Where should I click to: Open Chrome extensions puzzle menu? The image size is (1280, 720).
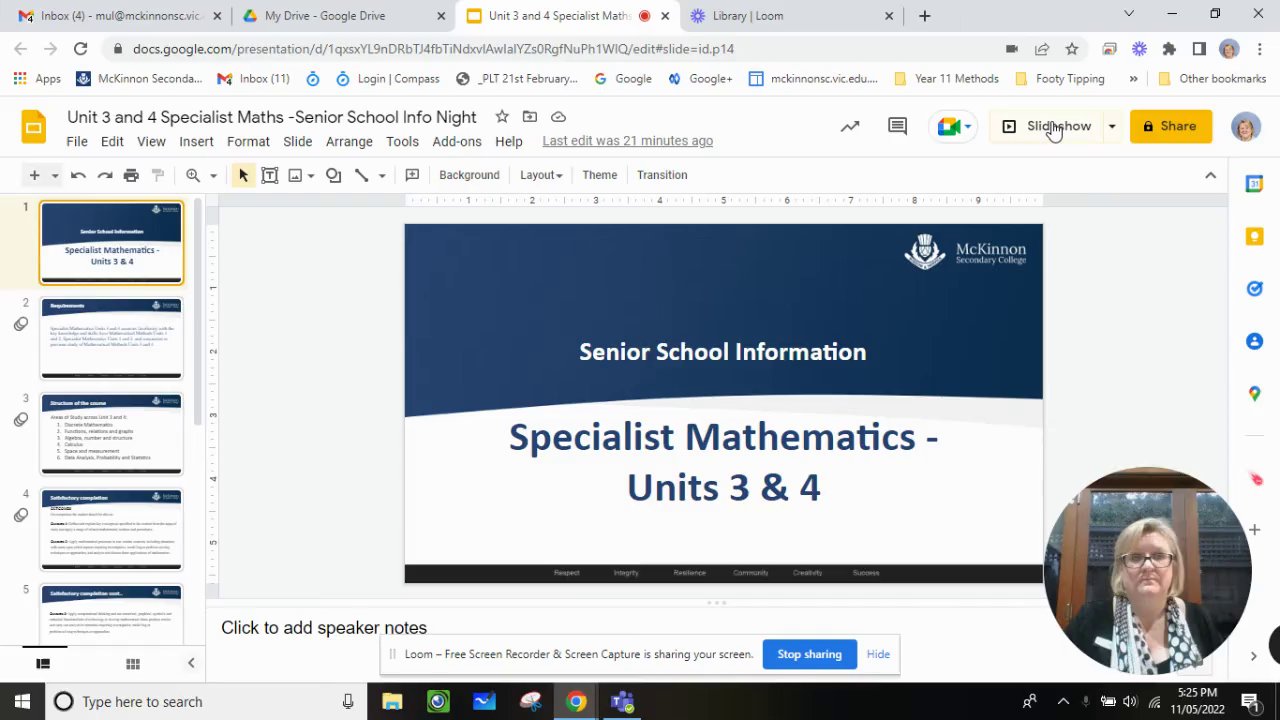[1169, 49]
